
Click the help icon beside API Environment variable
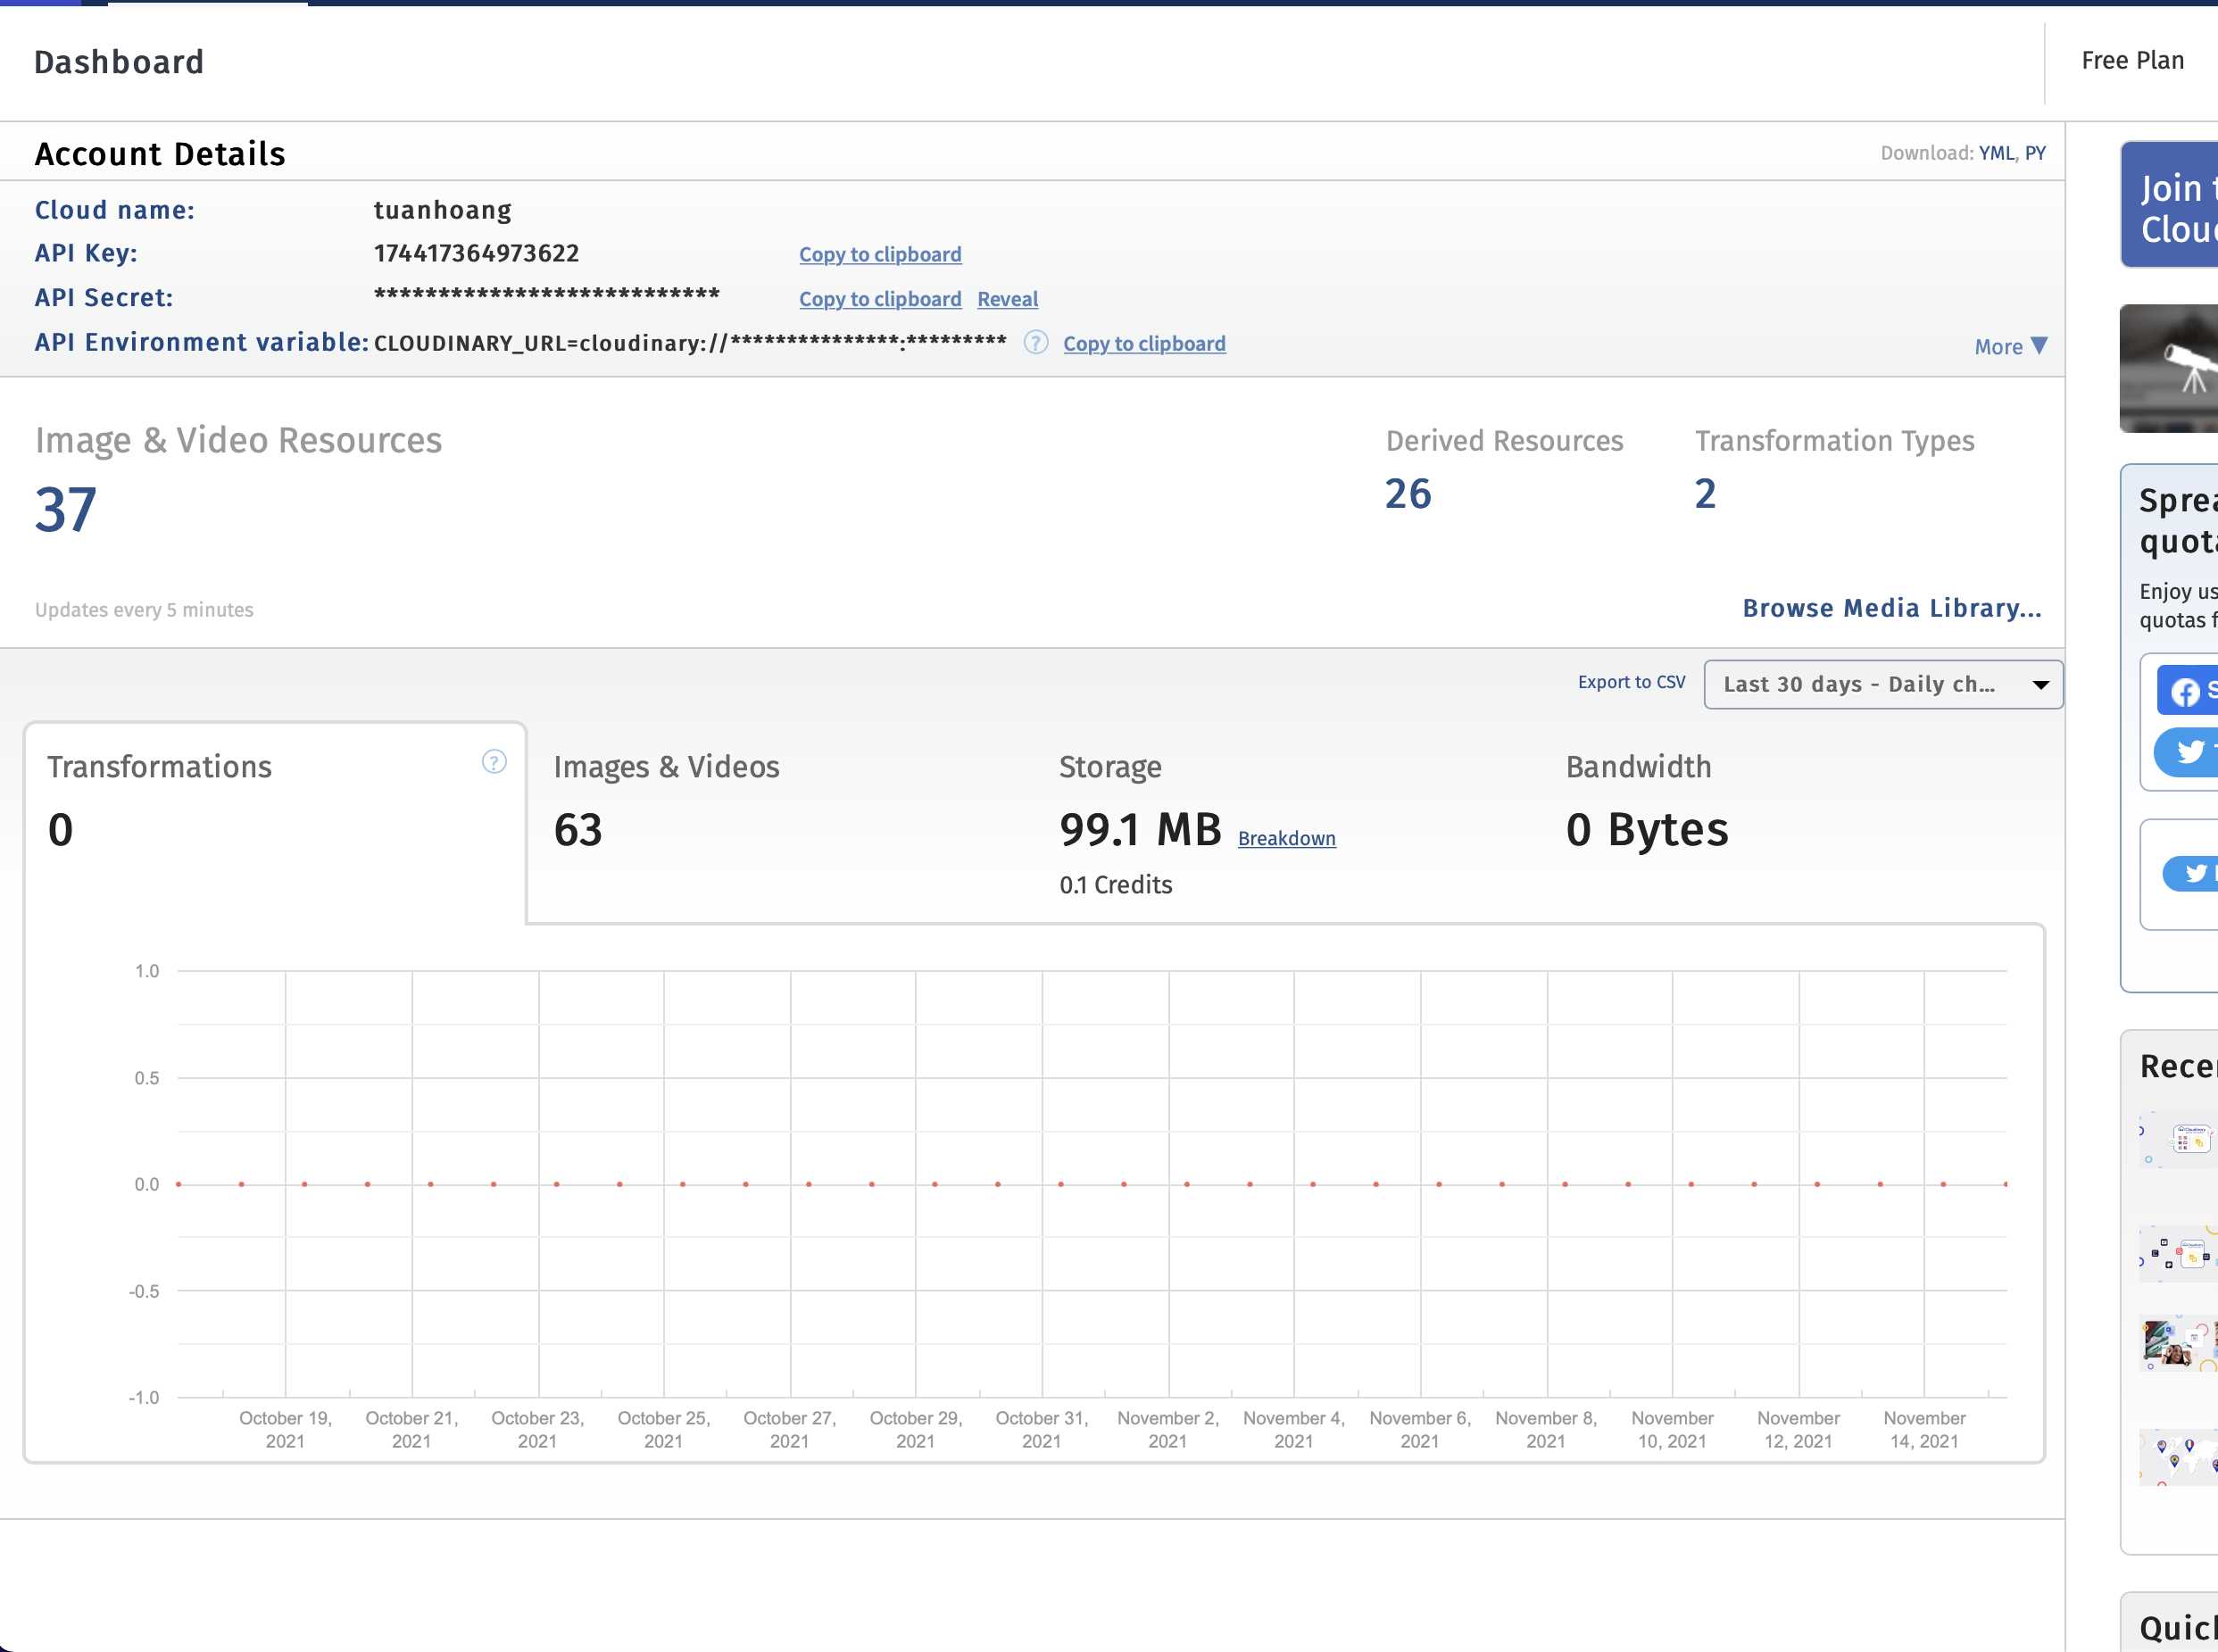pos(1036,343)
